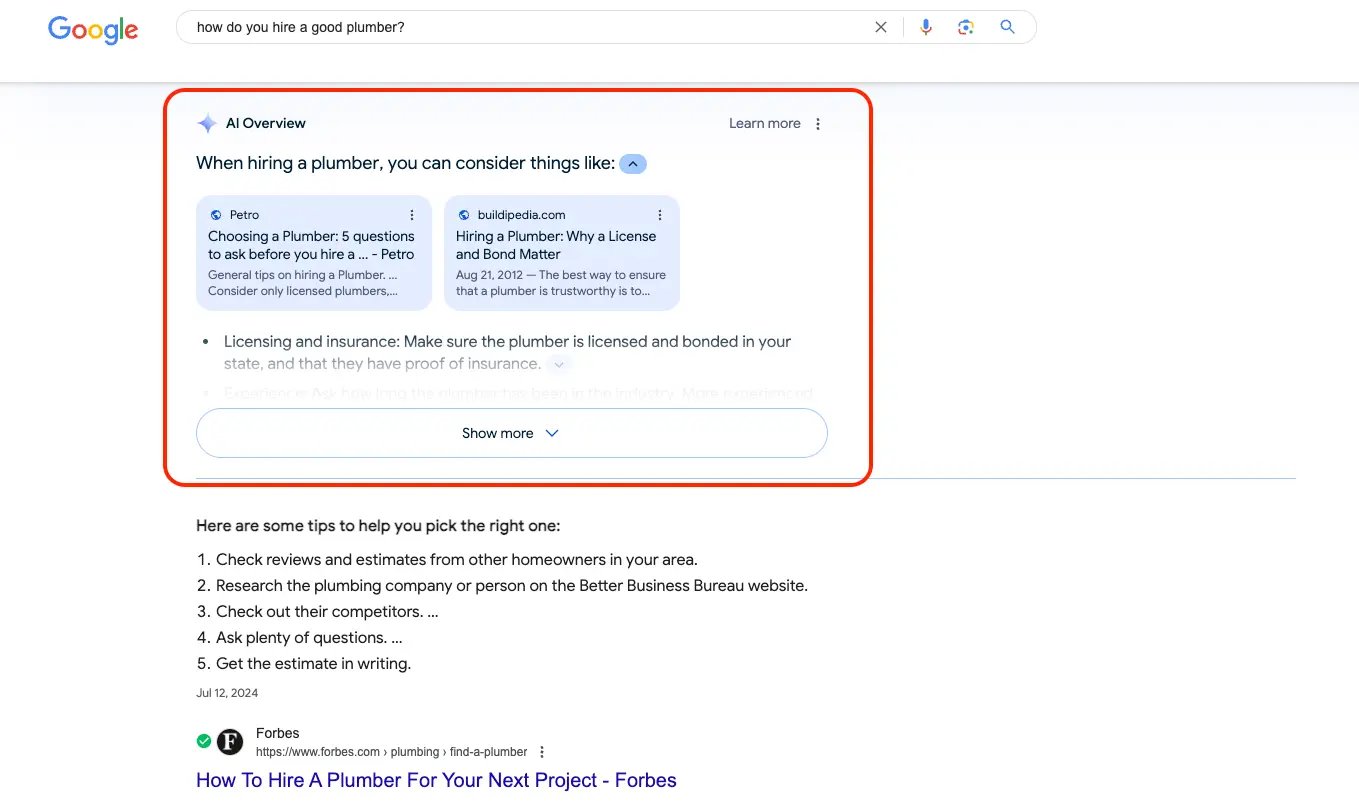Image resolution: width=1359 pixels, height=805 pixels.
Task: Open 'How To Hire A Plumber' Forbes link
Action: click(x=436, y=780)
